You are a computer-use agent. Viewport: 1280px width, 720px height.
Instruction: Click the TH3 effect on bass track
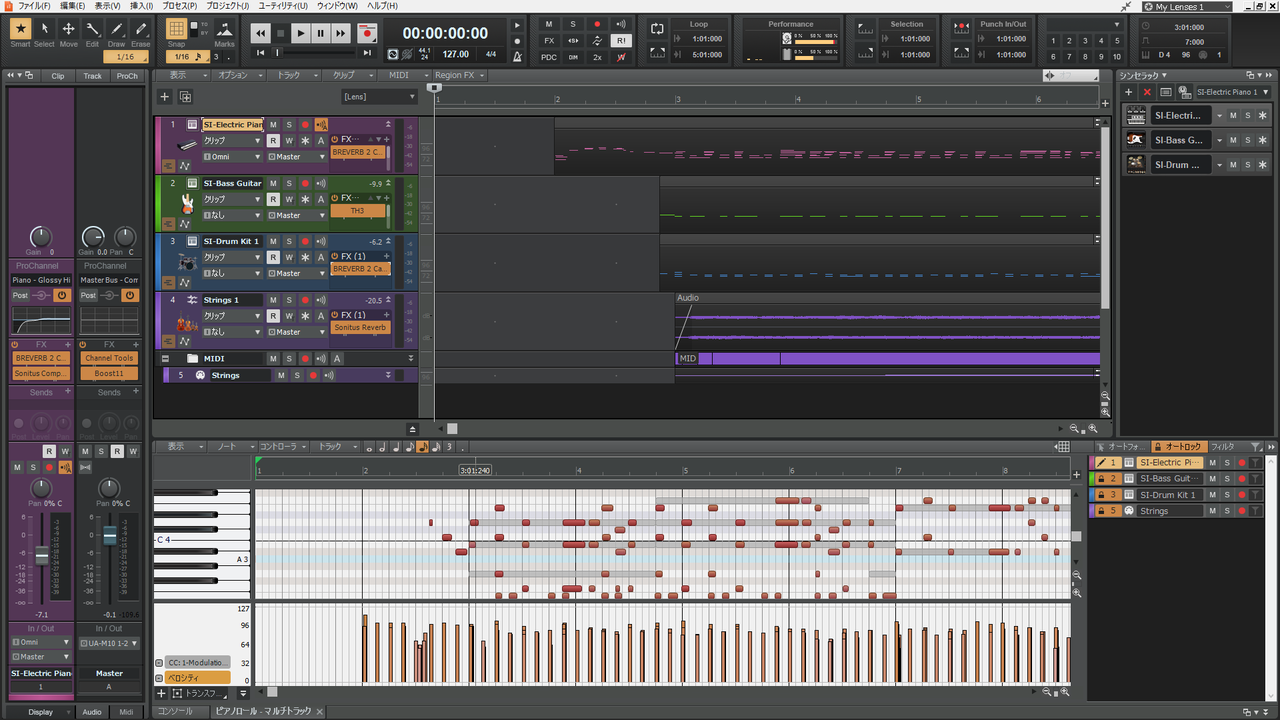tap(357, 211)
